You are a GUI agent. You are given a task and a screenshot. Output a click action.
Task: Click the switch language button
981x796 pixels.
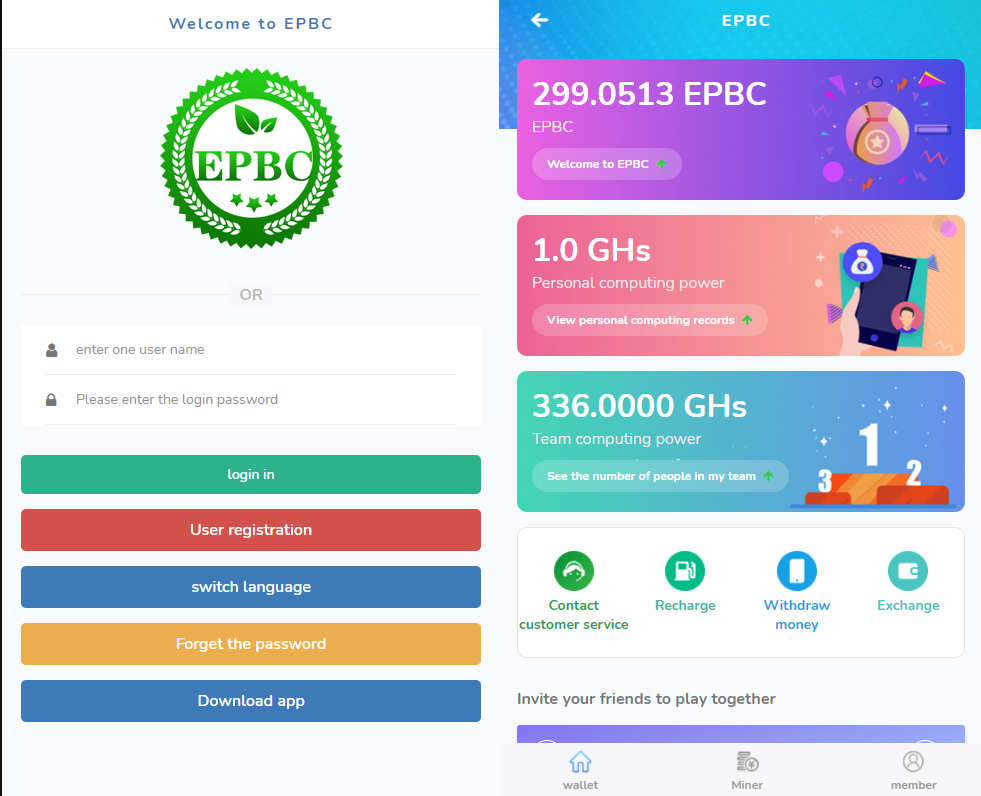tap(251, 587)
